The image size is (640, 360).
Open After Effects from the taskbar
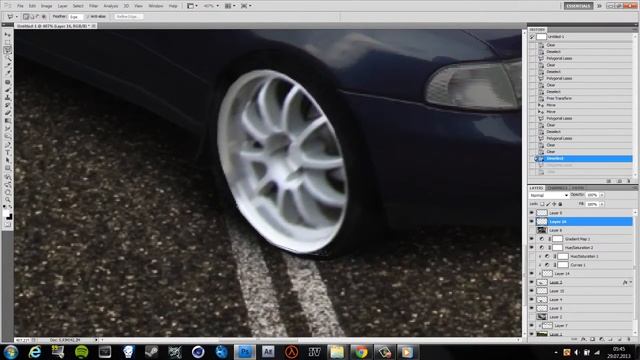click(x=268, y=352)
